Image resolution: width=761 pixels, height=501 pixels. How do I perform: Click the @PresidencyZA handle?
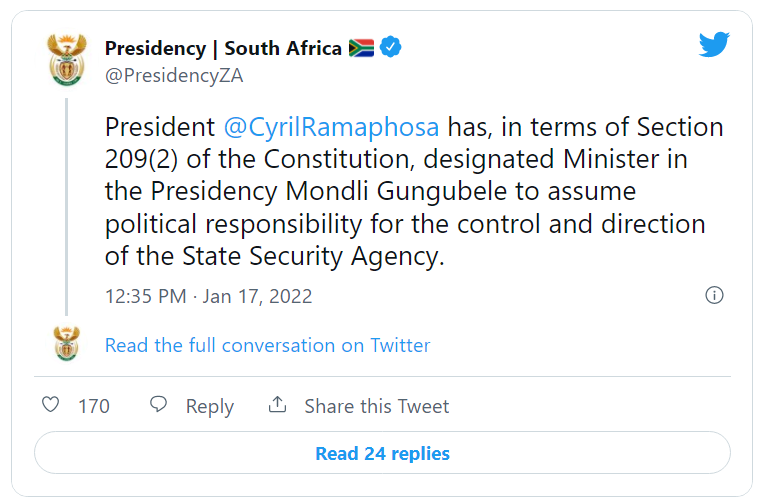tap(174, 76)
